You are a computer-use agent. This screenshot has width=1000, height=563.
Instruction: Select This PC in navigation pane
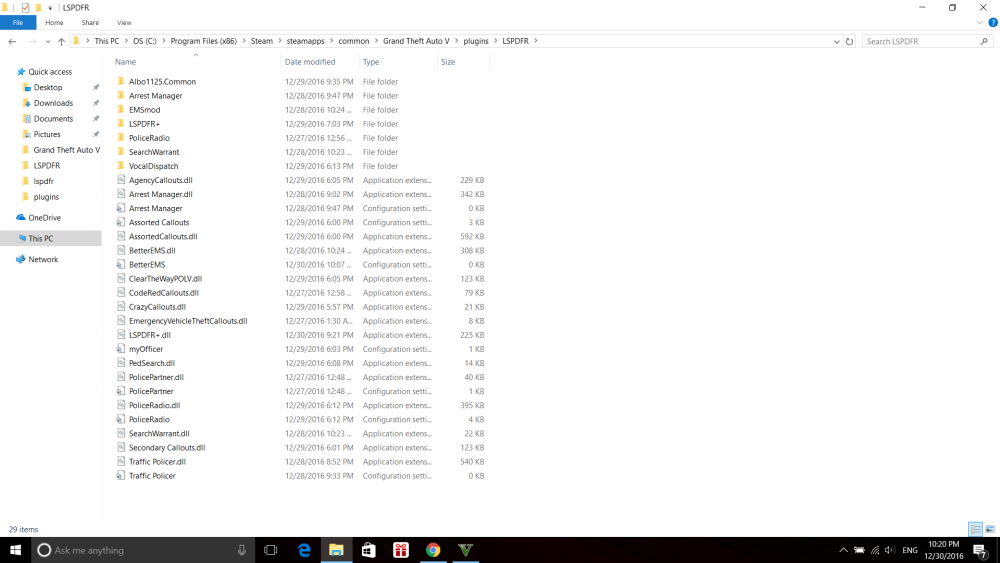click(40, 238)
